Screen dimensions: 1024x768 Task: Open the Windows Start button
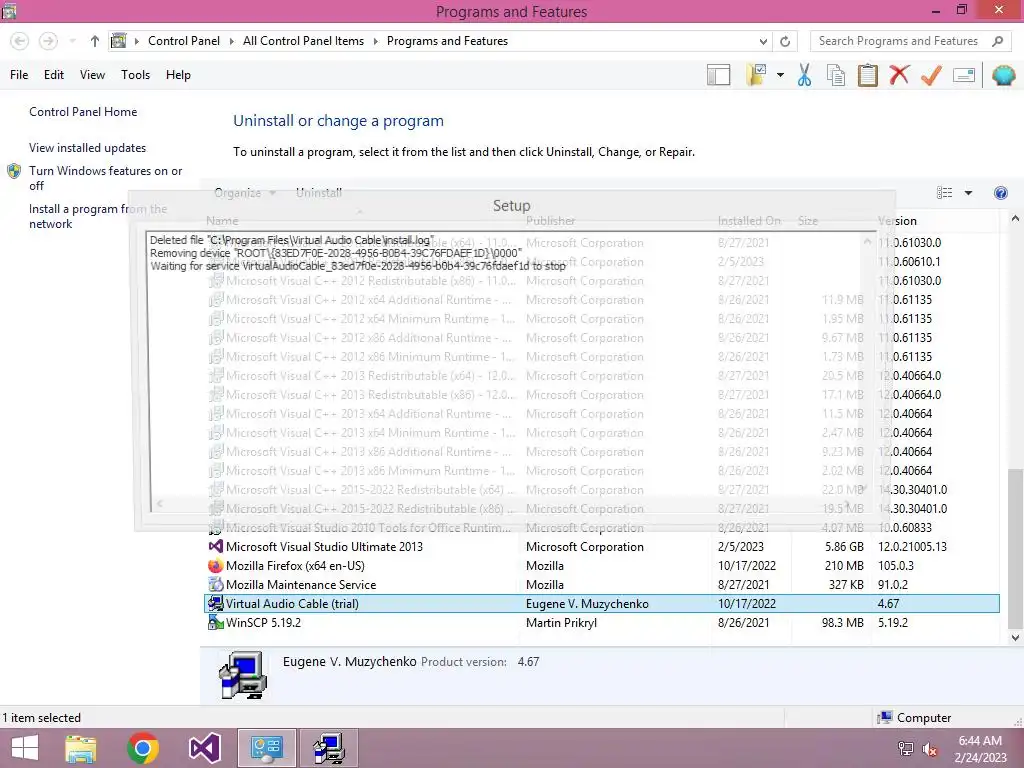25,748
